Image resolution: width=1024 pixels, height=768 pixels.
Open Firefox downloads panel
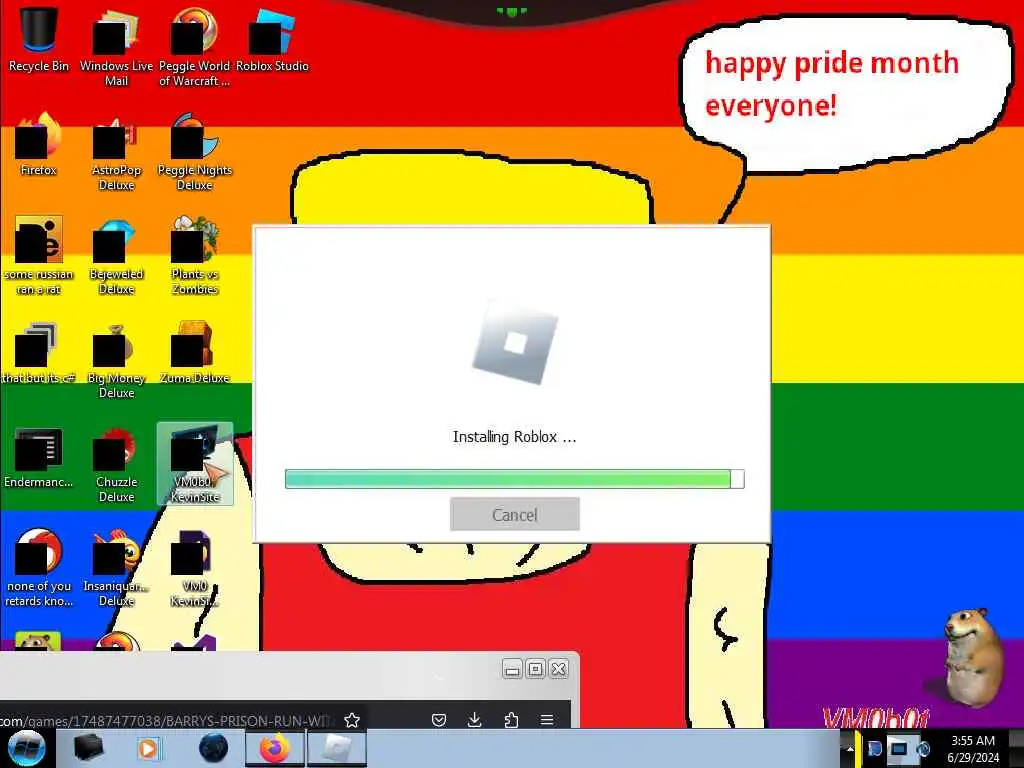pyautogui.click(x=475, y=720)
